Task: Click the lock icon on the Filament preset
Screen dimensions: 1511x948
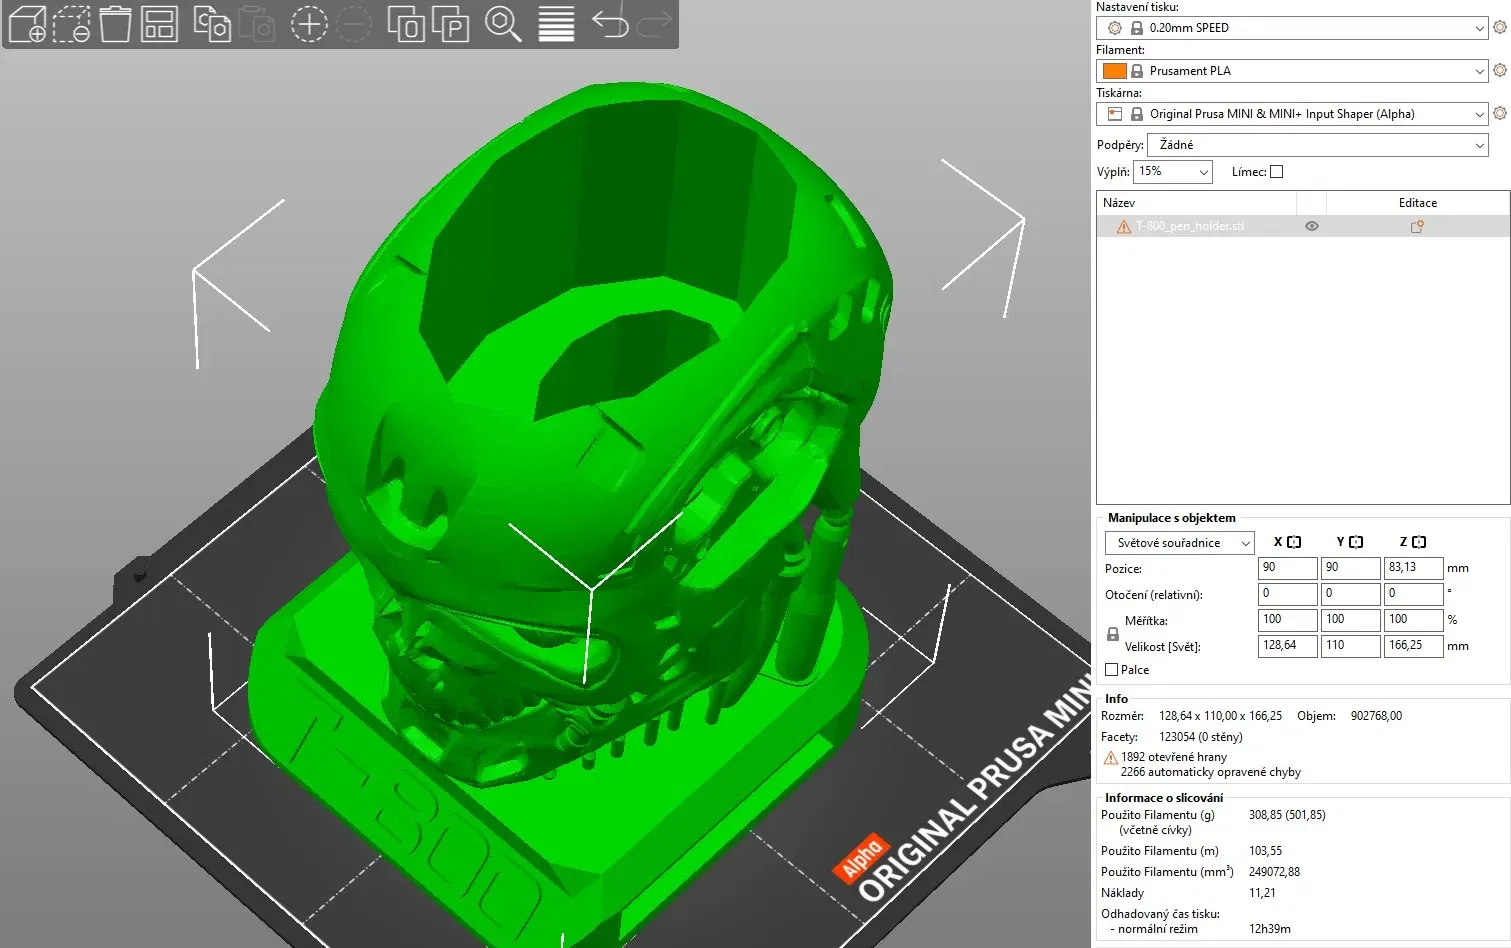Action: (x=1137, y=71)
